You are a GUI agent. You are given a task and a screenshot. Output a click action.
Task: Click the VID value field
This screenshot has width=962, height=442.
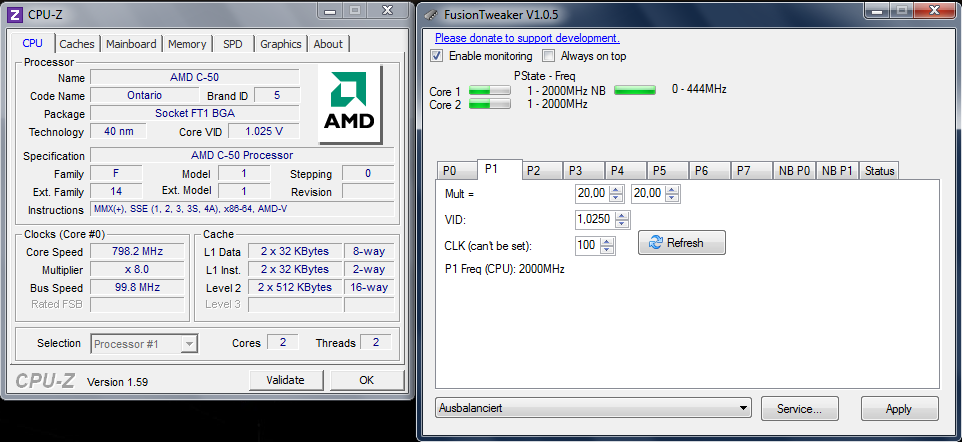593,219
